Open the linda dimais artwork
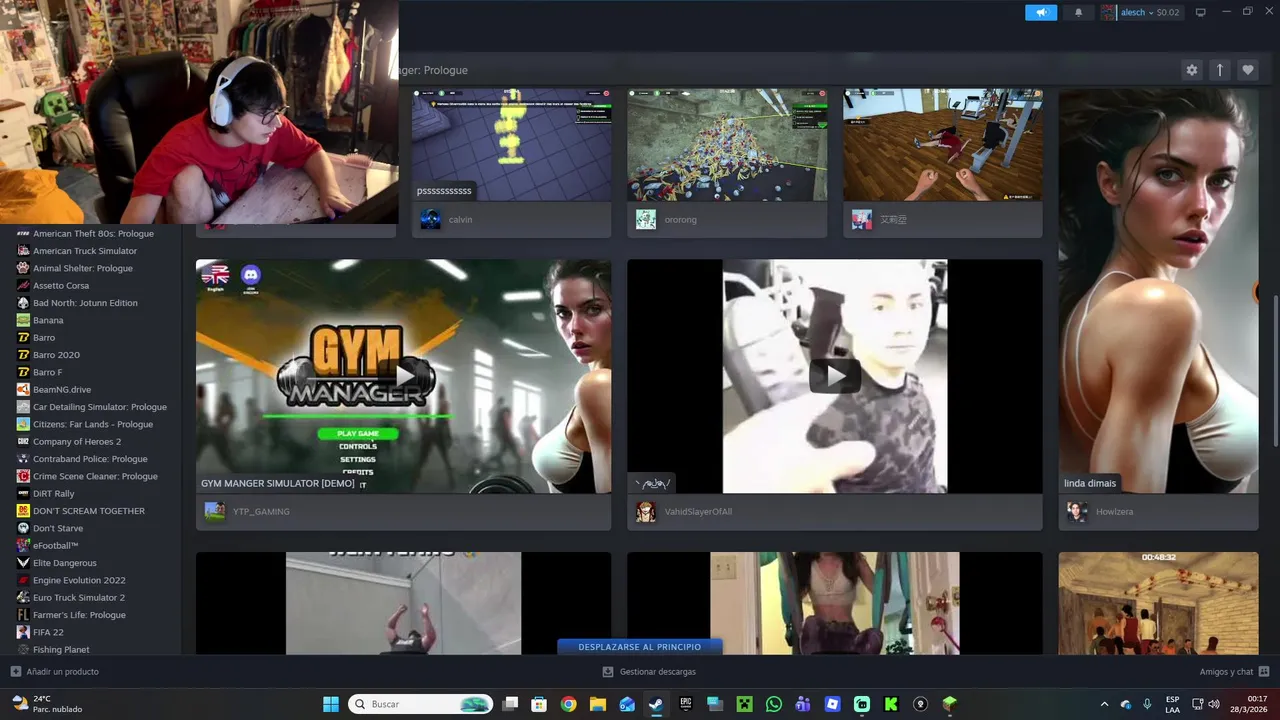 click(x=1158, y=291)
